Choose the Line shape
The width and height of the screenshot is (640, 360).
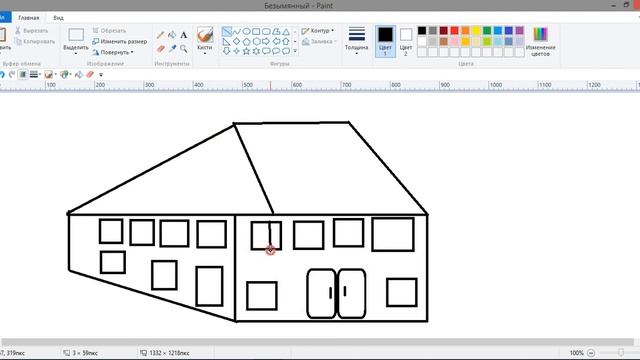tap(227, 31)
